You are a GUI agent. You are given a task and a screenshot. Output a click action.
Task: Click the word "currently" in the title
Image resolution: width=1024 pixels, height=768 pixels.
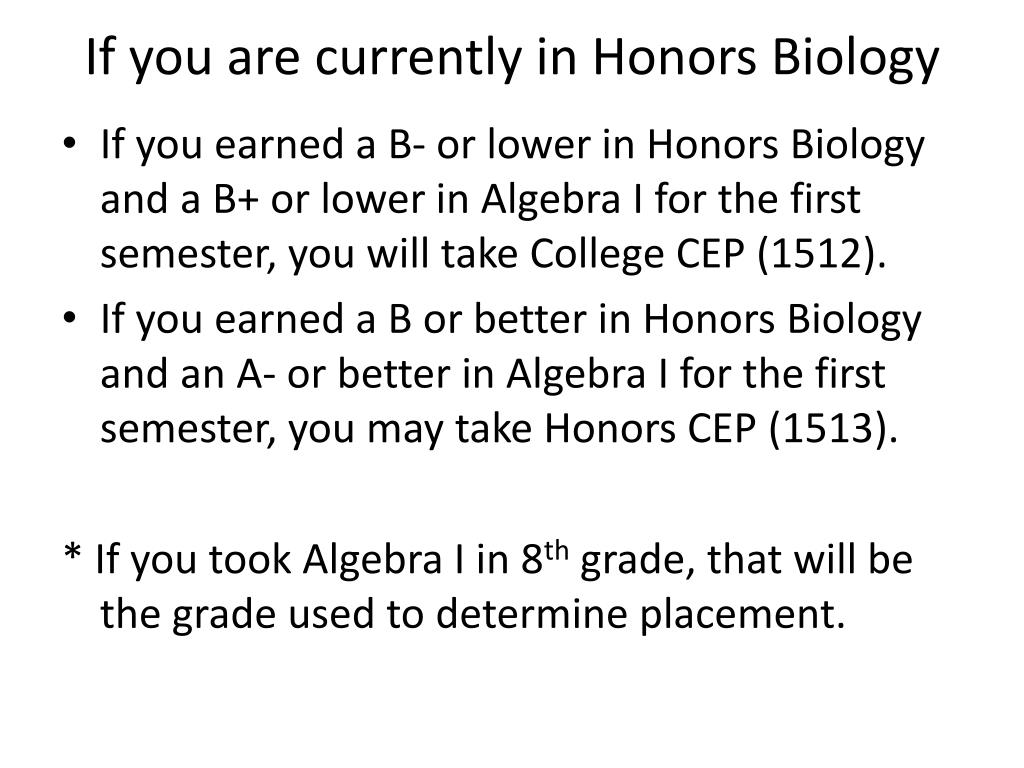tap(419, 59)
